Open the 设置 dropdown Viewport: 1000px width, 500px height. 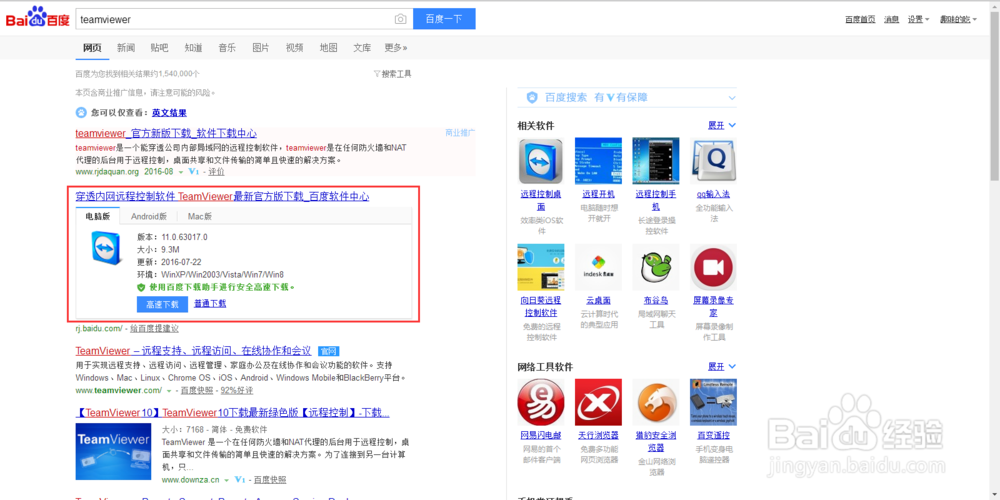tap(918, 19)
